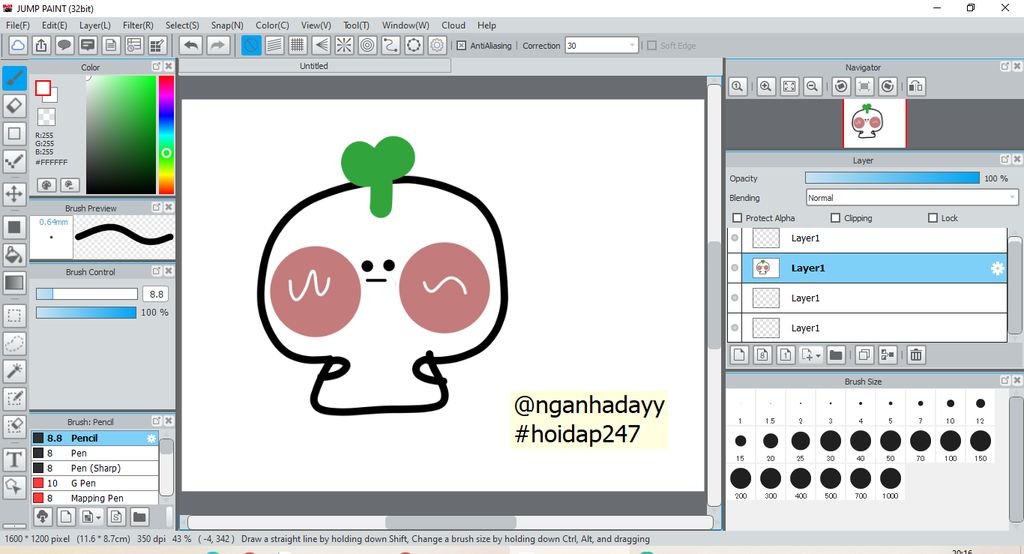Enable the crisscross grid snap
The width and height of the screenshot is (1024, 554).
(x=298, y=45)
